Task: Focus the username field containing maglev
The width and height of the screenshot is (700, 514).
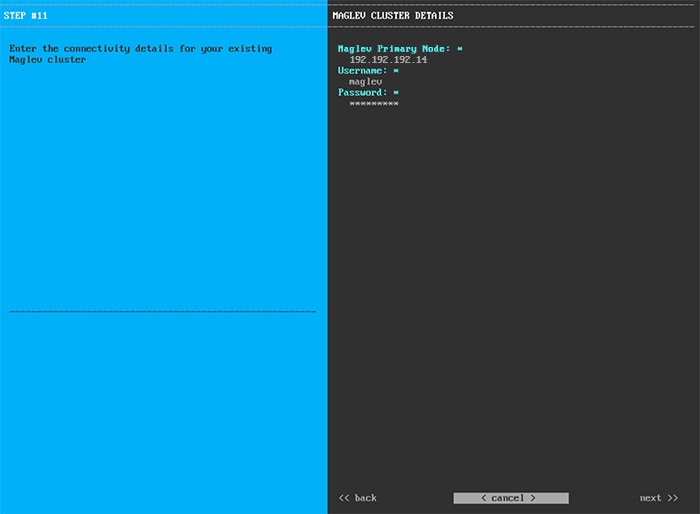Action: [365, 82]
